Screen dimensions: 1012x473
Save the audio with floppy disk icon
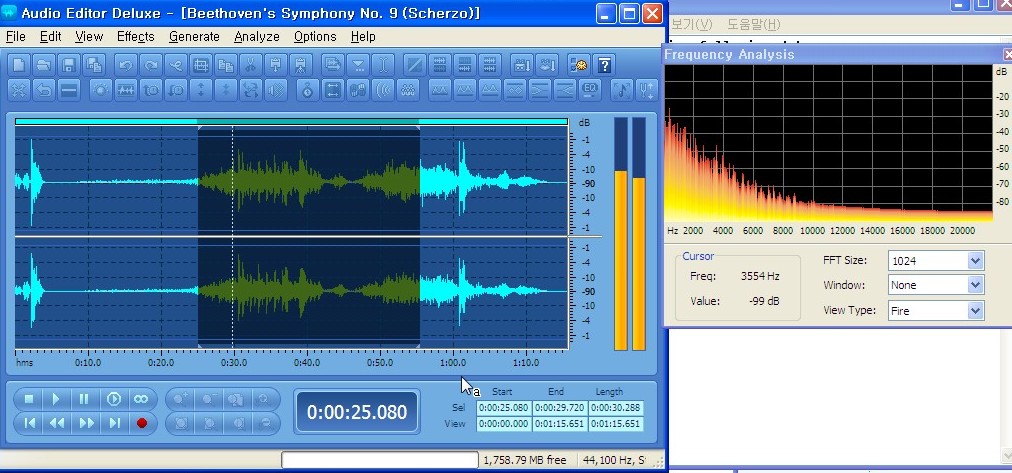(68, 65)
